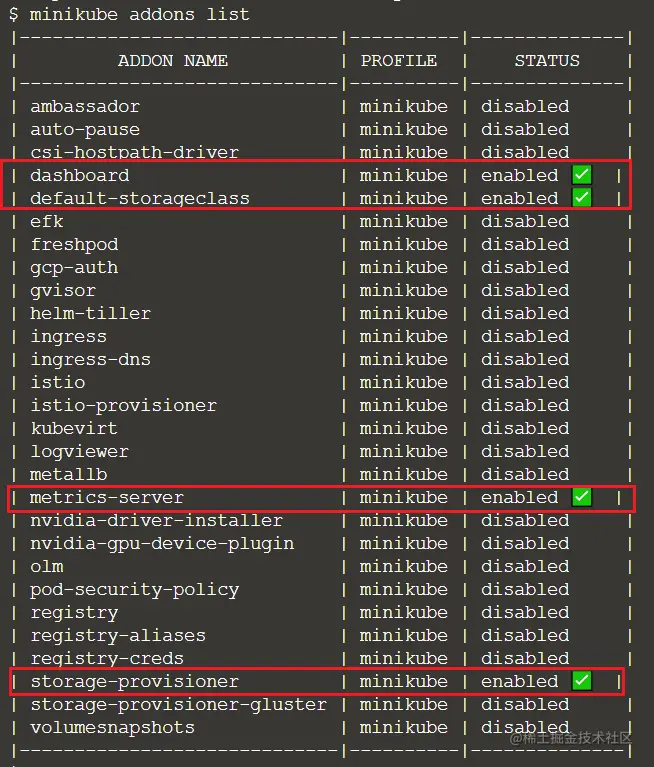The image size is (654, 767).
Task: Select the 'gcp-auth' addon name
Action: [x=74, y=268]
